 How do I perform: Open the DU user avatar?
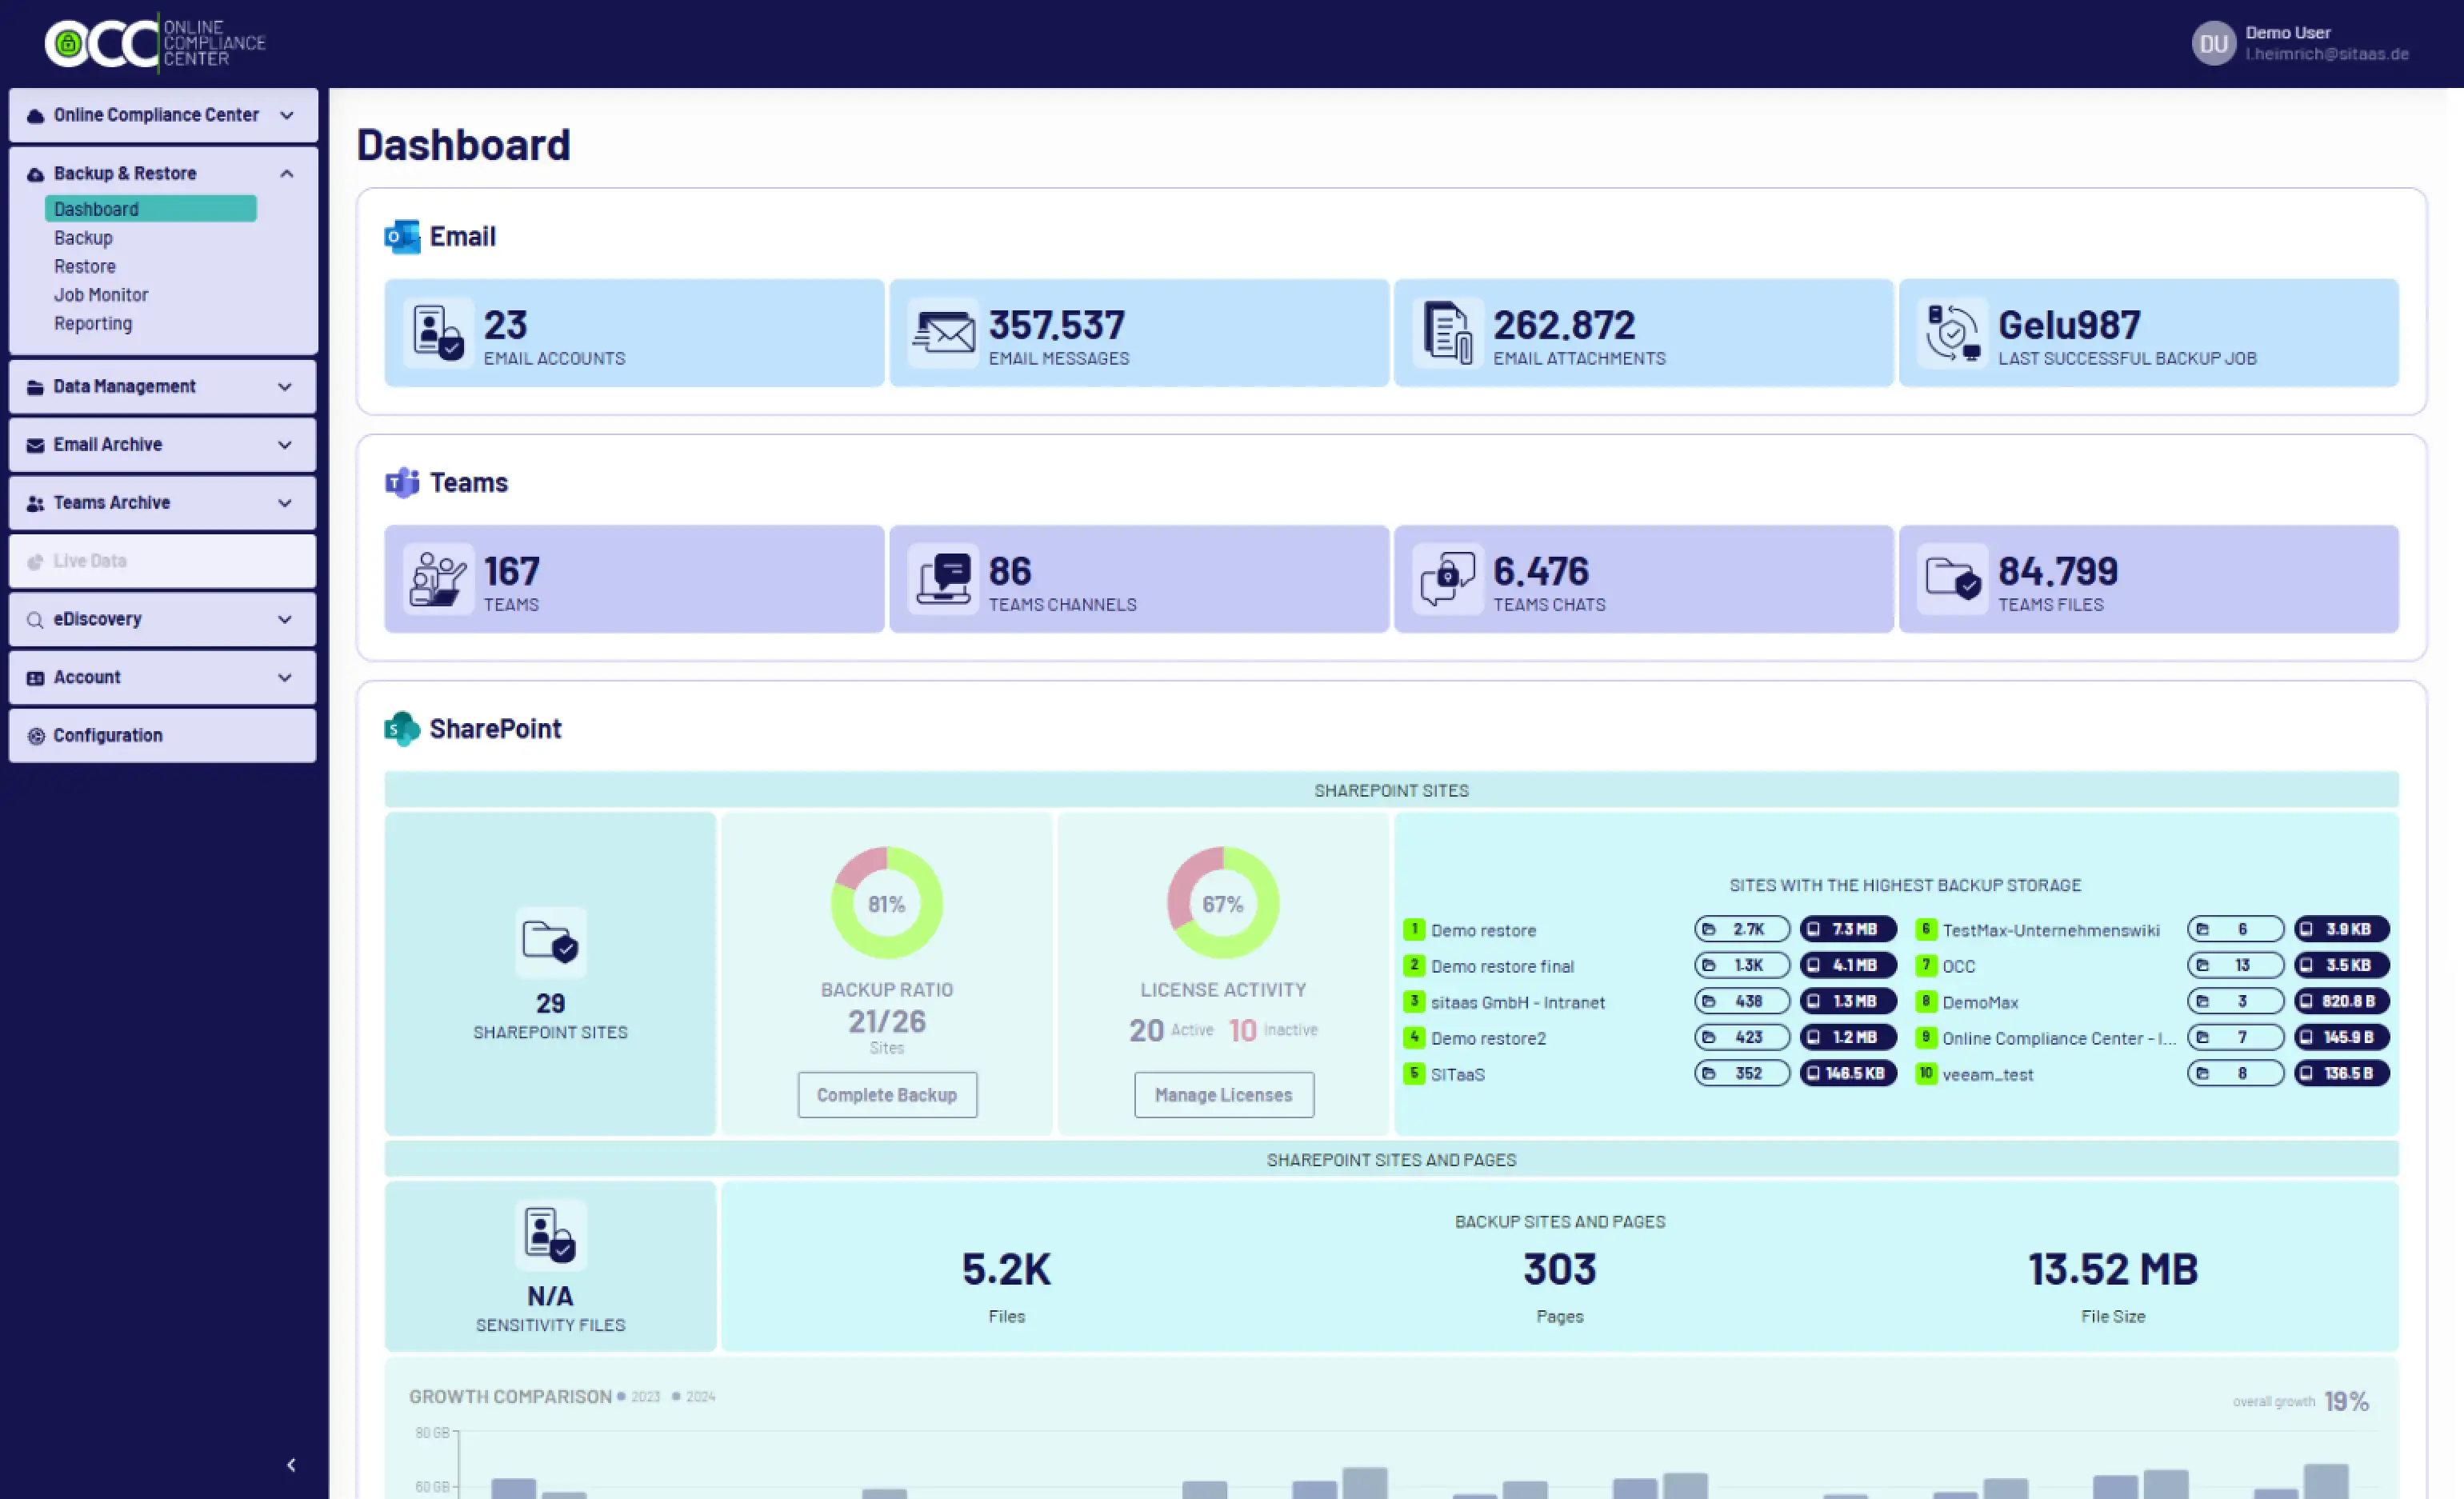pos(2213,43)
